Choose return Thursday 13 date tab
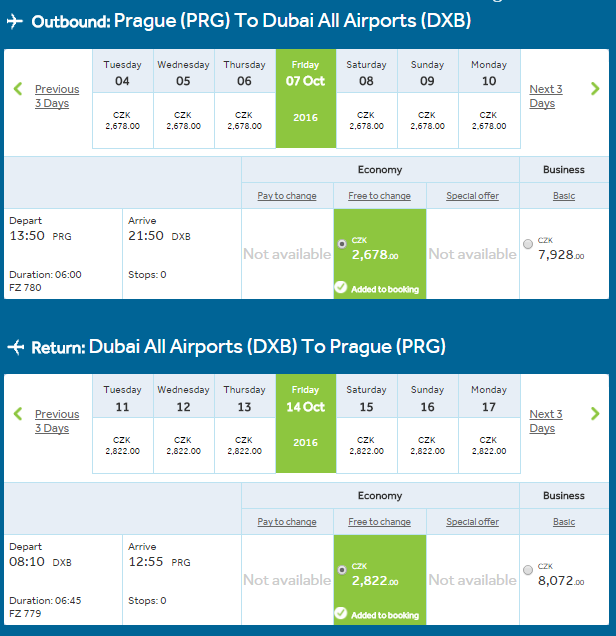This screenshot has width=616, height=636. click(245, 424)
